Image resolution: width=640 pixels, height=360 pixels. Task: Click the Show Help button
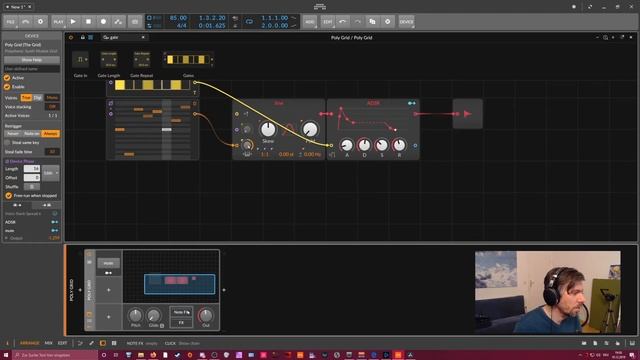(x=32, y=60)
